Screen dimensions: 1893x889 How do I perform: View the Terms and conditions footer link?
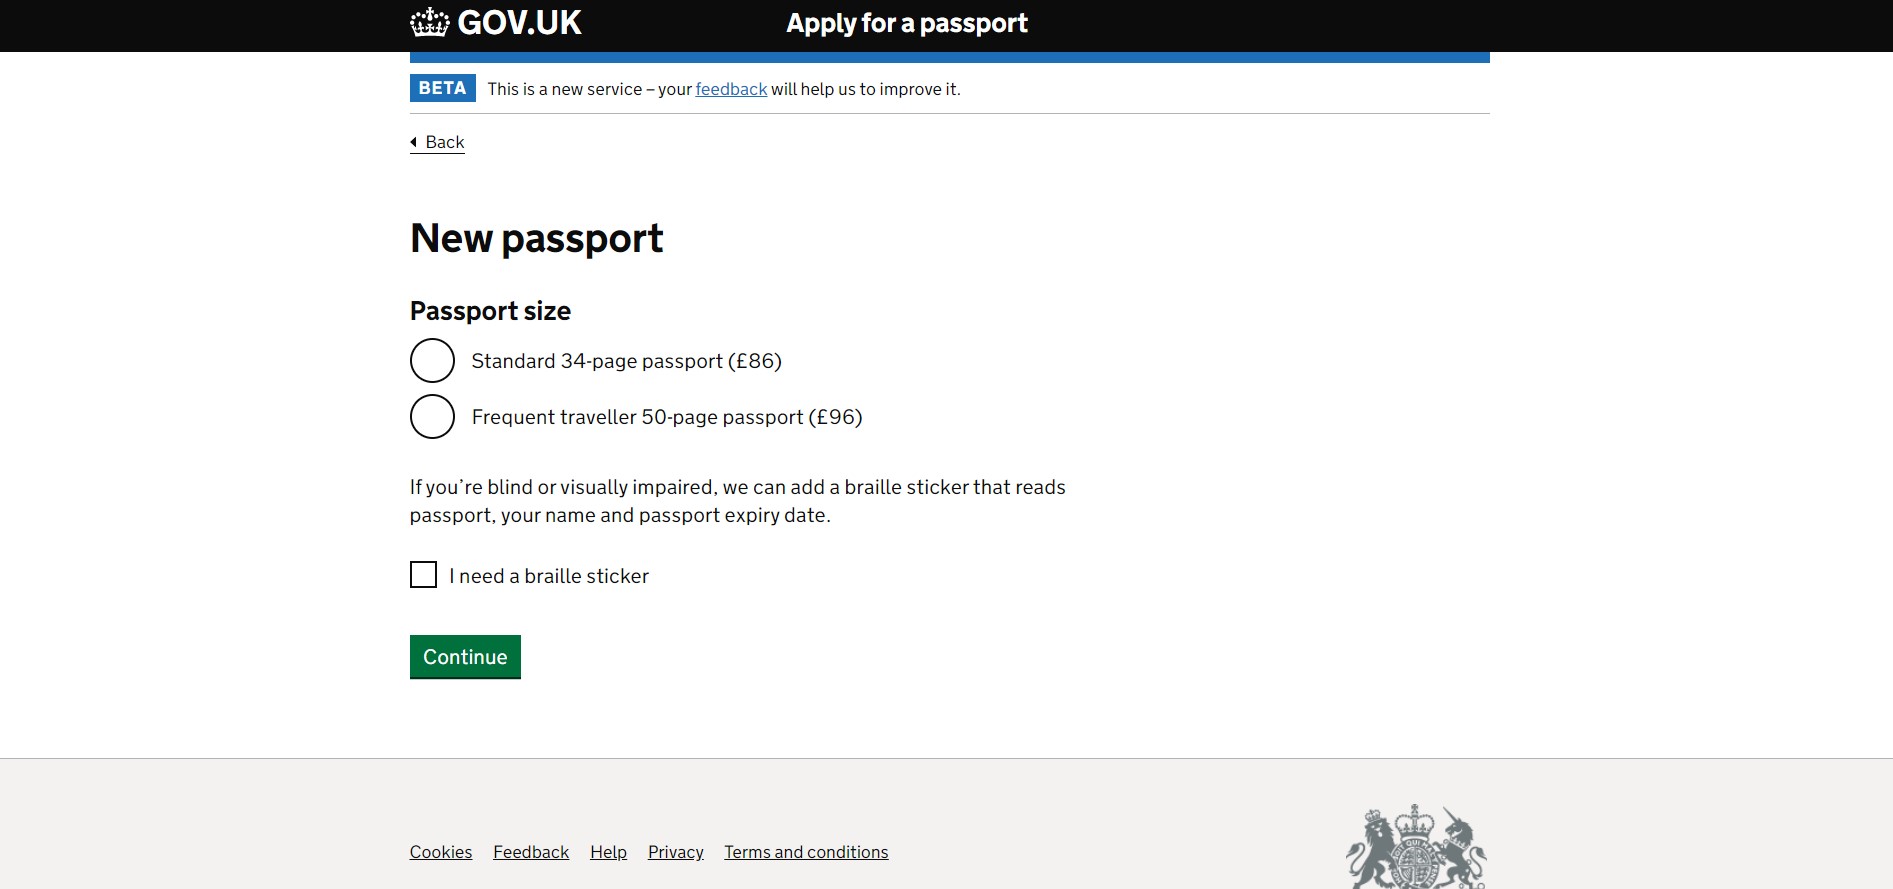pyautogui.click(x=806, y=852)
